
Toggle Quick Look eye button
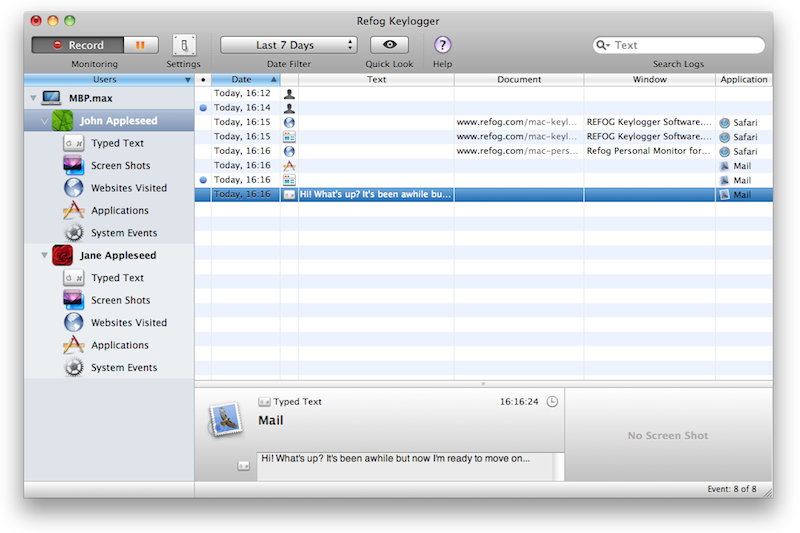[389, 45]
